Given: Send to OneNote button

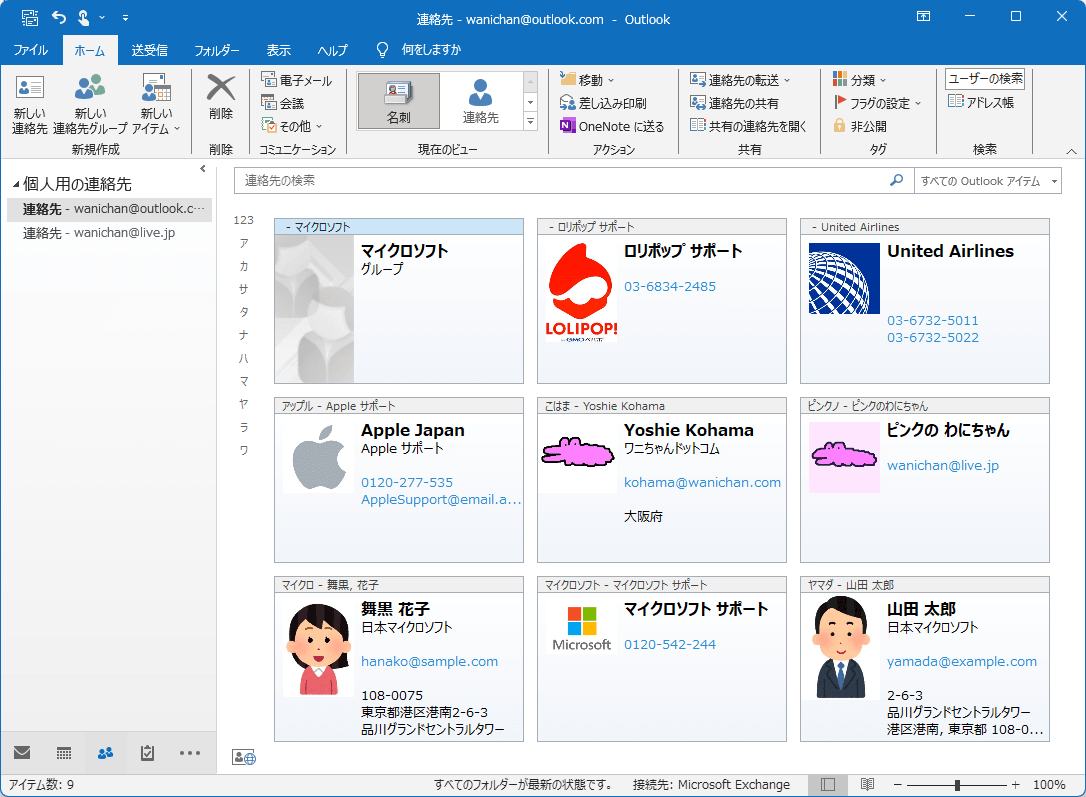Looking at the screenshot, I should tap(612, 126).
